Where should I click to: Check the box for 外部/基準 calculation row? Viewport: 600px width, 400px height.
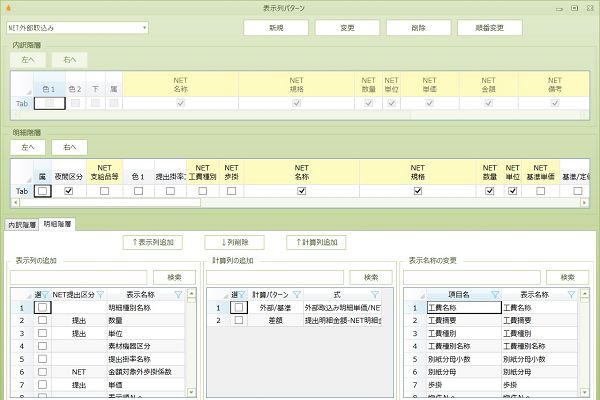[239, 307]
